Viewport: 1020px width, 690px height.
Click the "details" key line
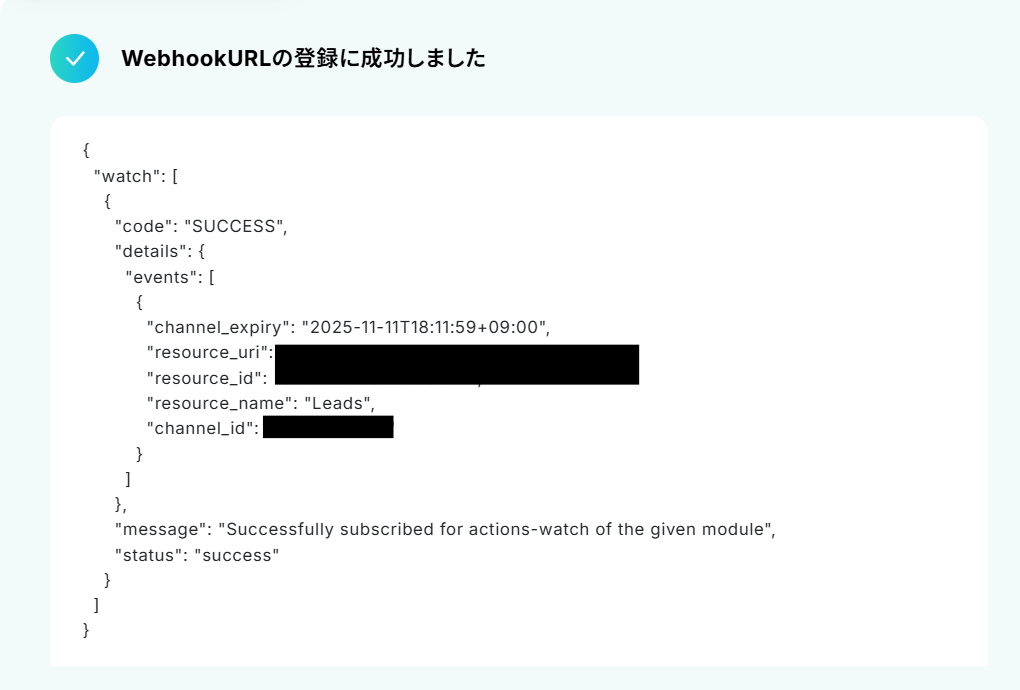tap(159, 252)
